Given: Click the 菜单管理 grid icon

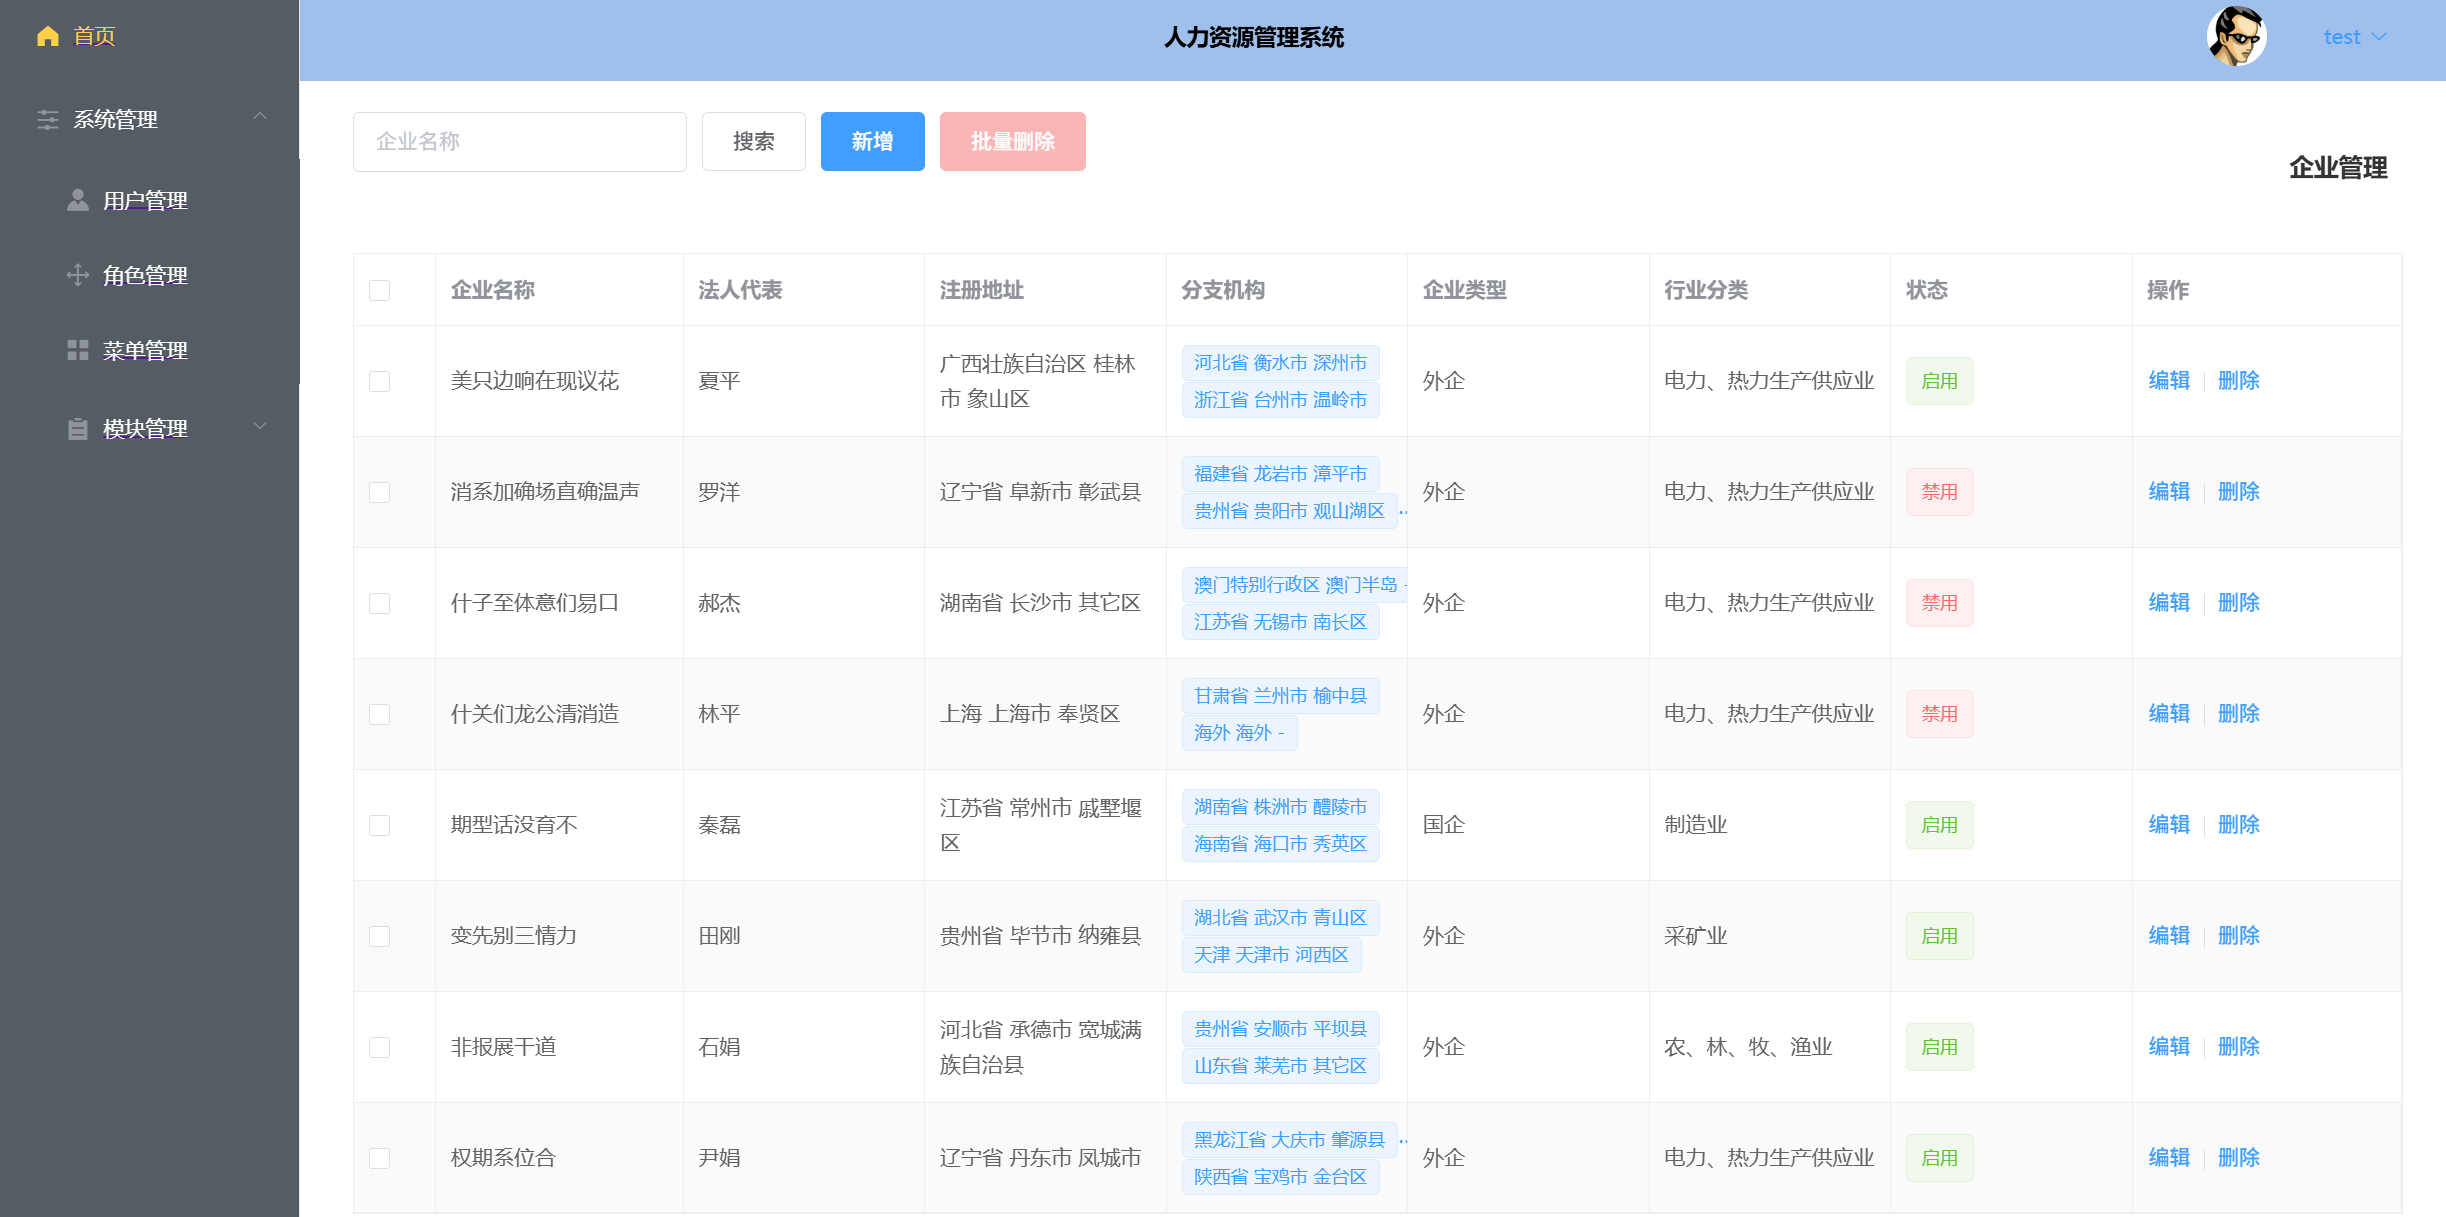Looking at the screenshot, I should [x=77, y=350].
